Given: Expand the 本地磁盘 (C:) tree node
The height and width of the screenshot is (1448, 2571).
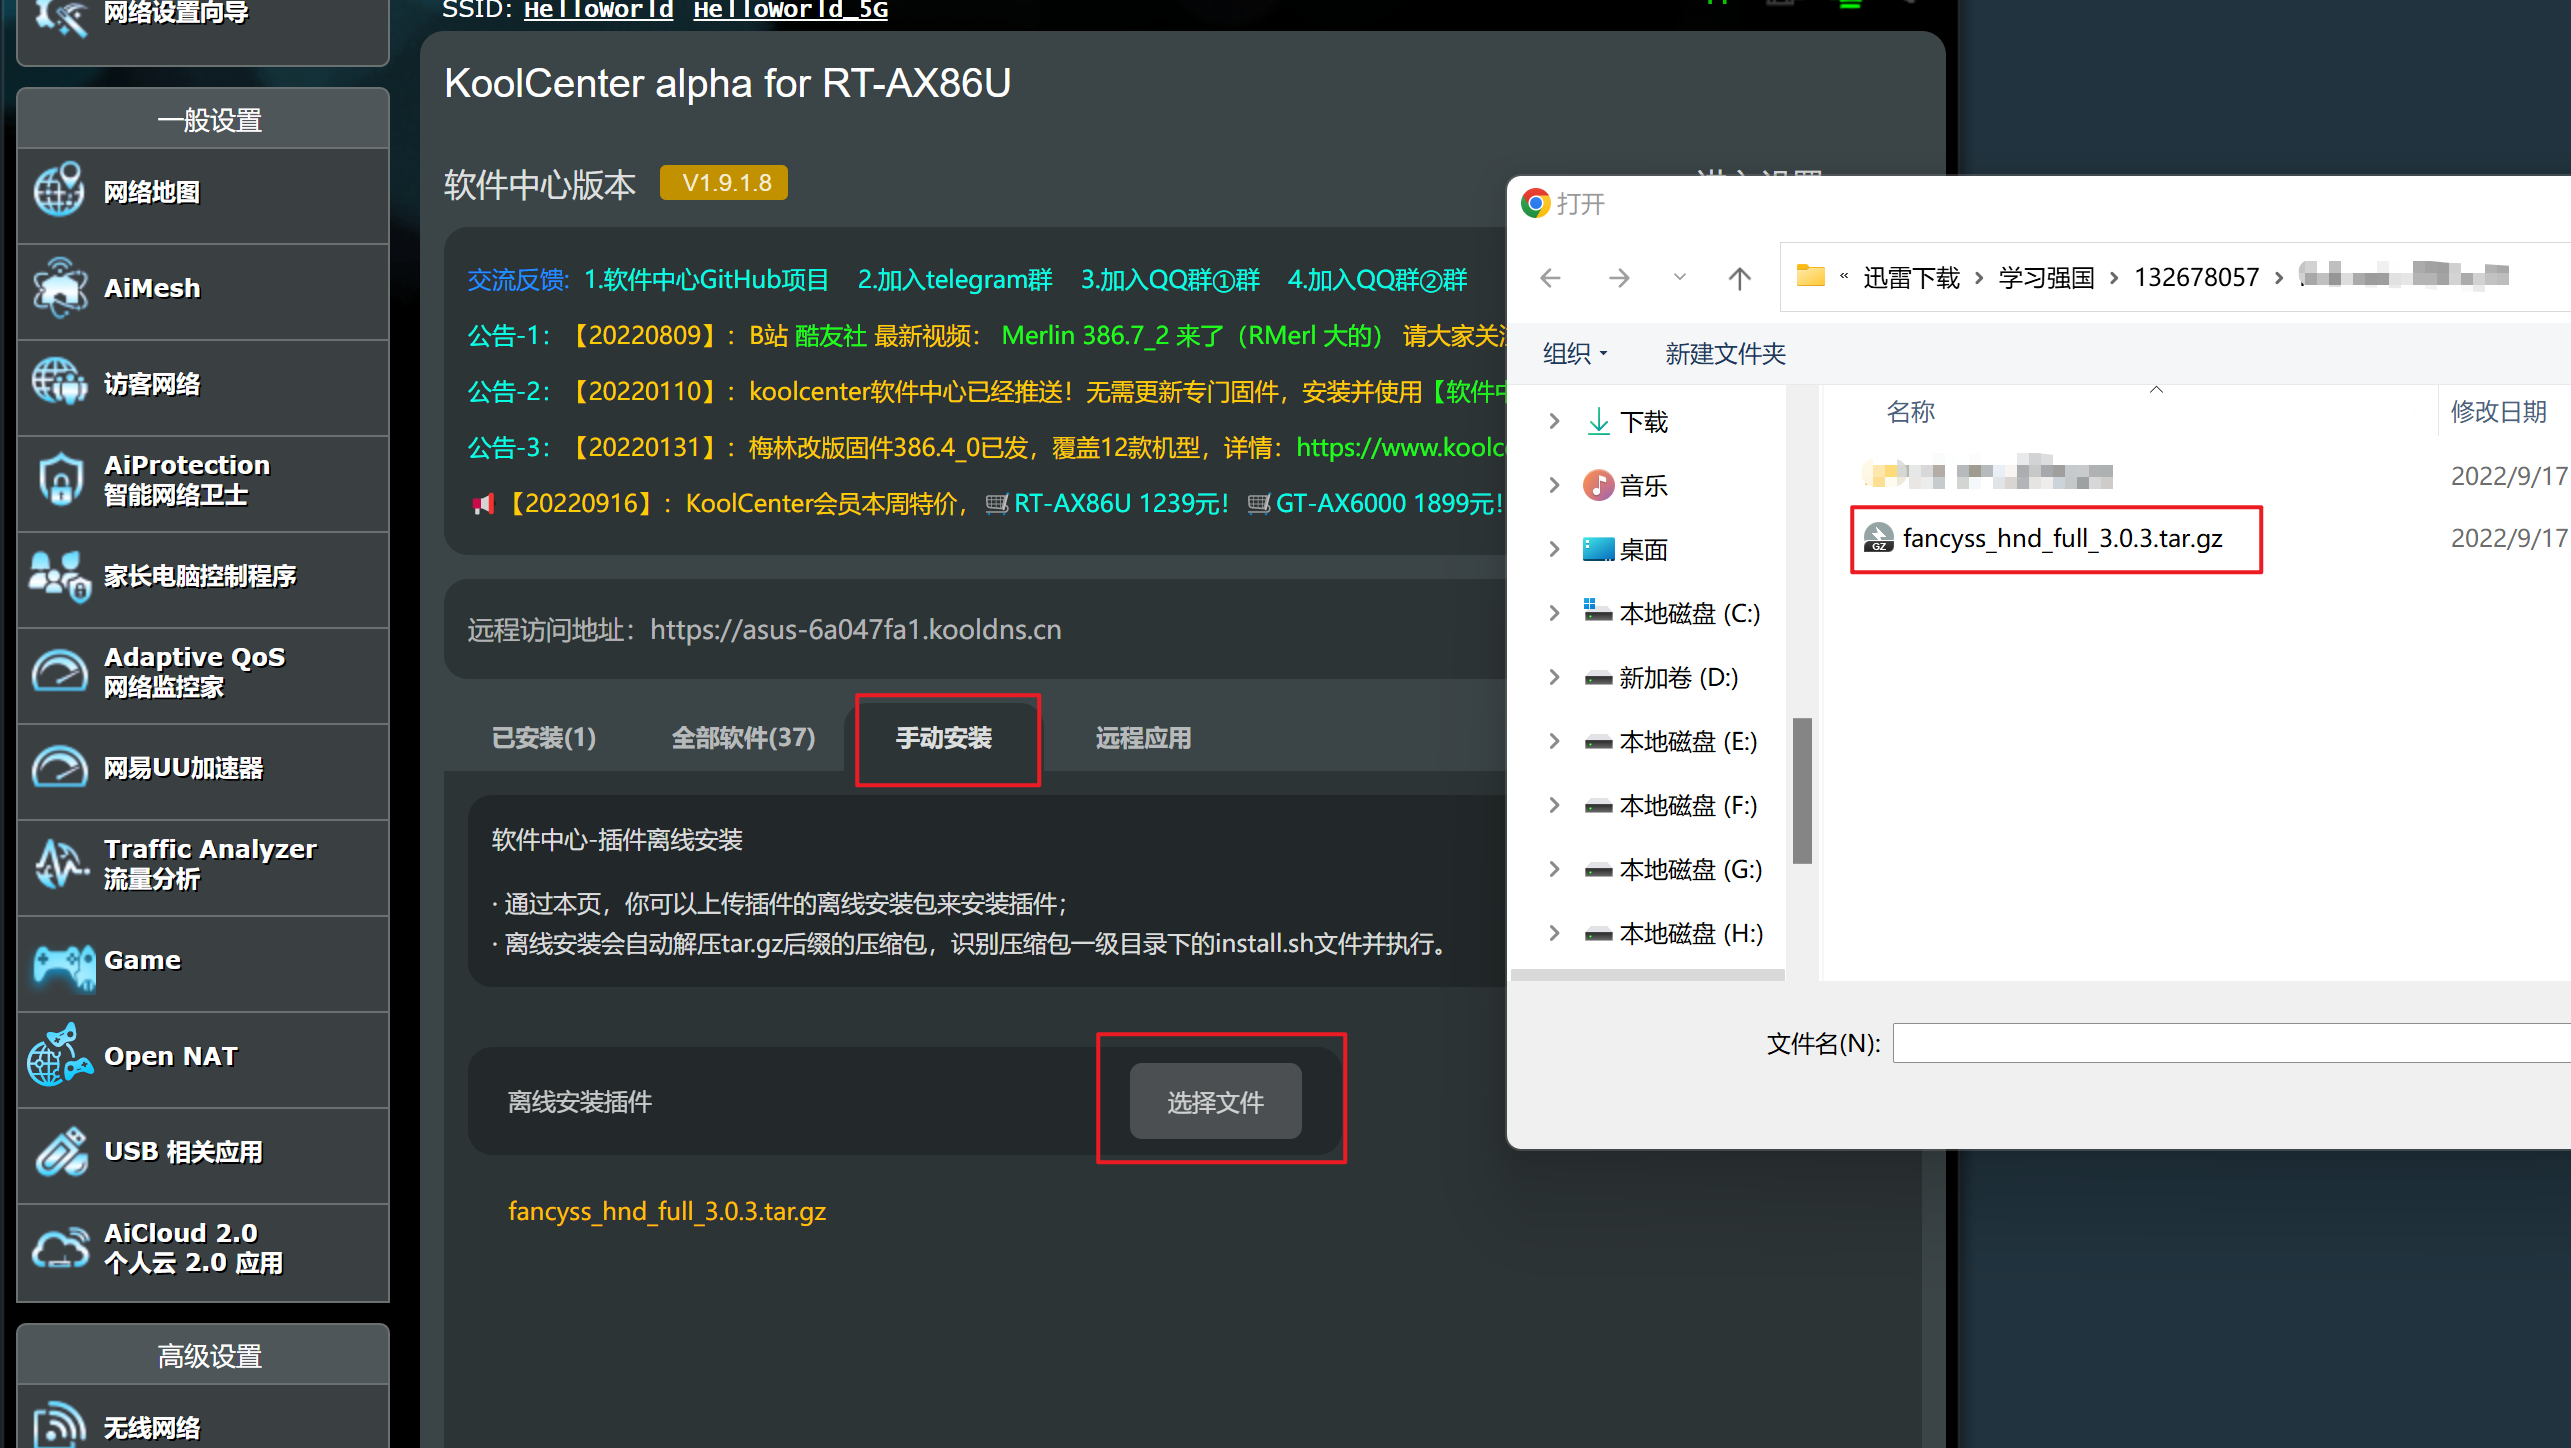Looking at the screenshot, I should coord(1554,613).
